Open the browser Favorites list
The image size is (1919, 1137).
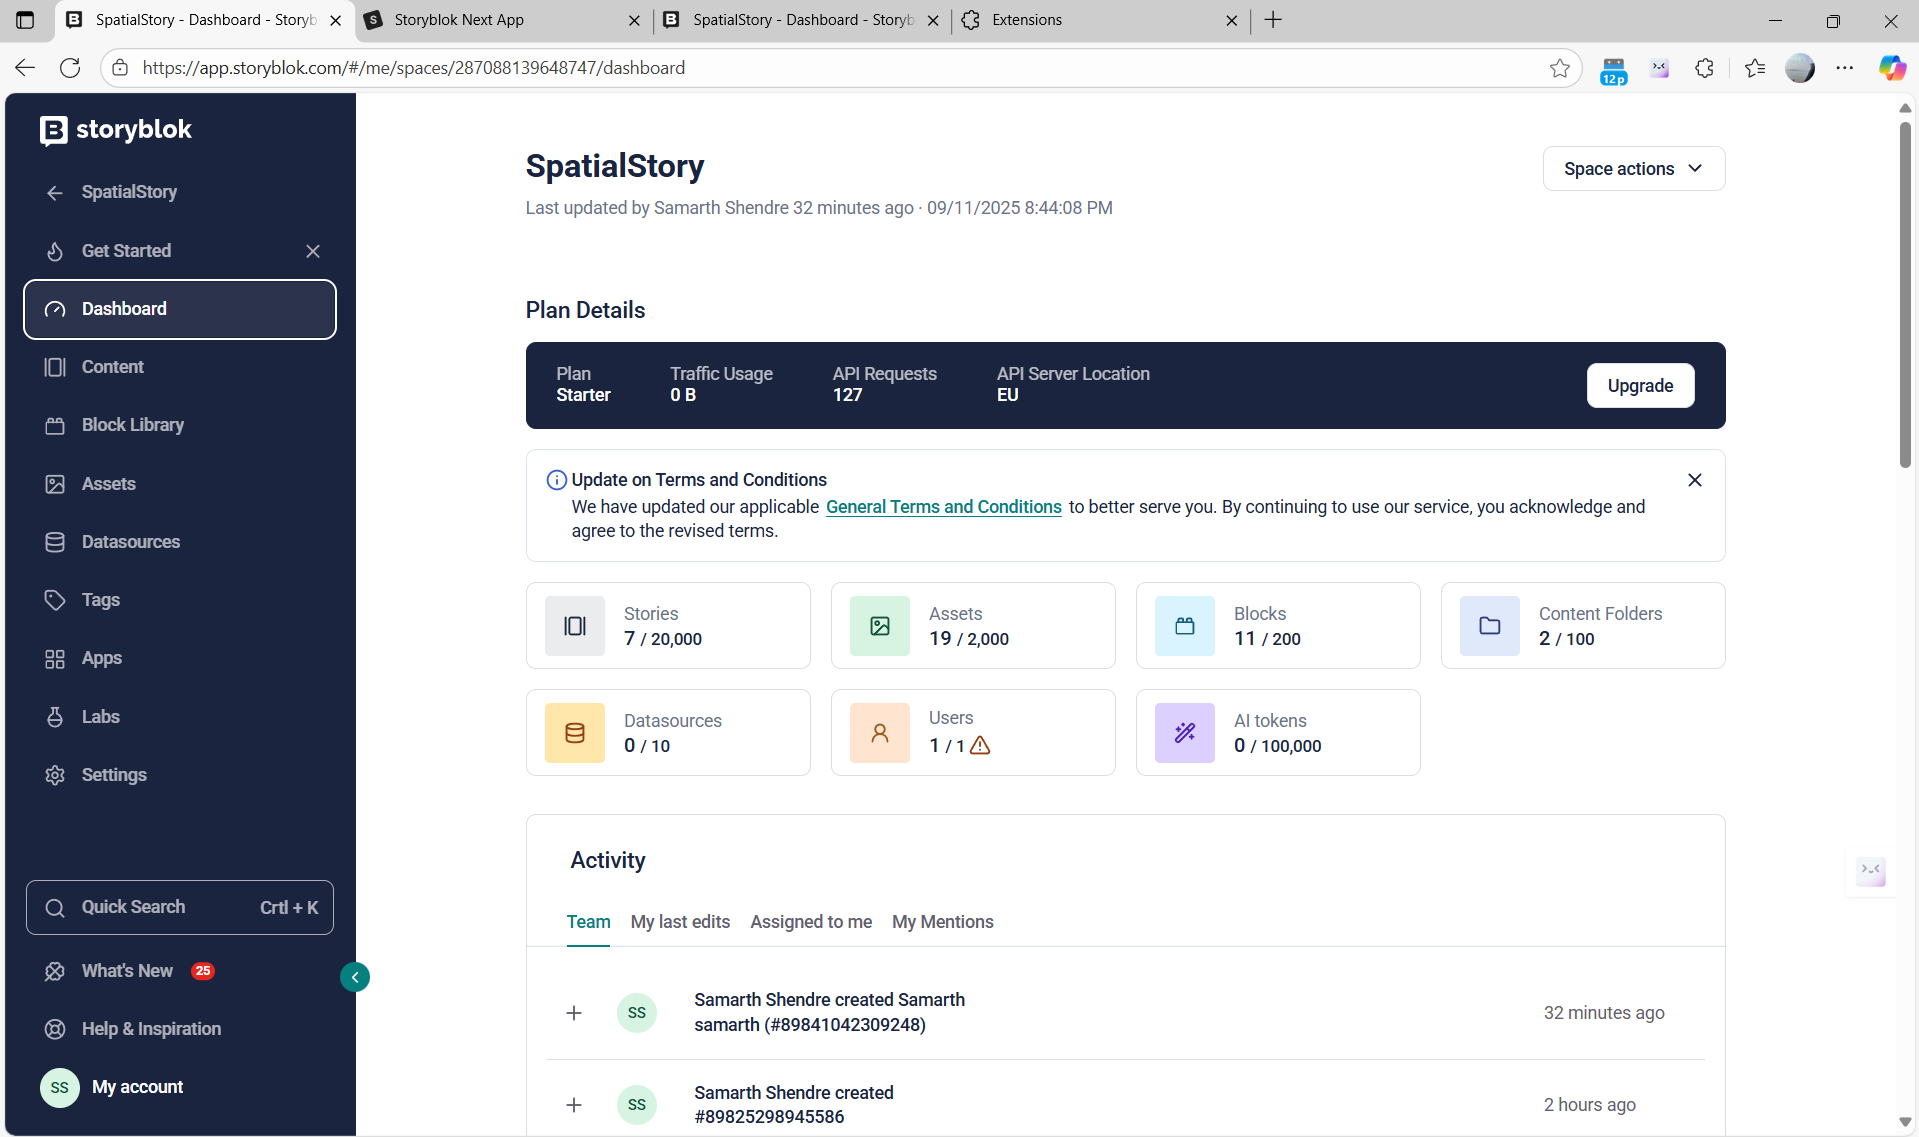pos(1755,68)
